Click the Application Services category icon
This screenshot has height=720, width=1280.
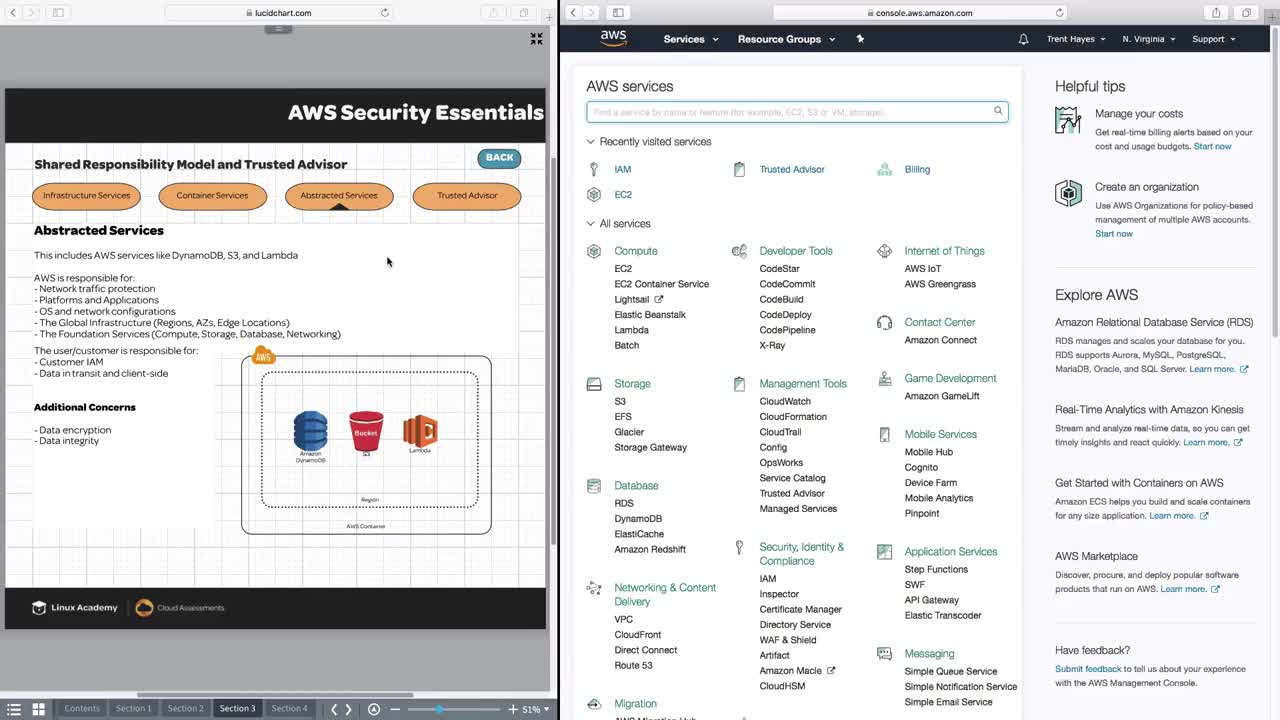click(x=884, y=551)
